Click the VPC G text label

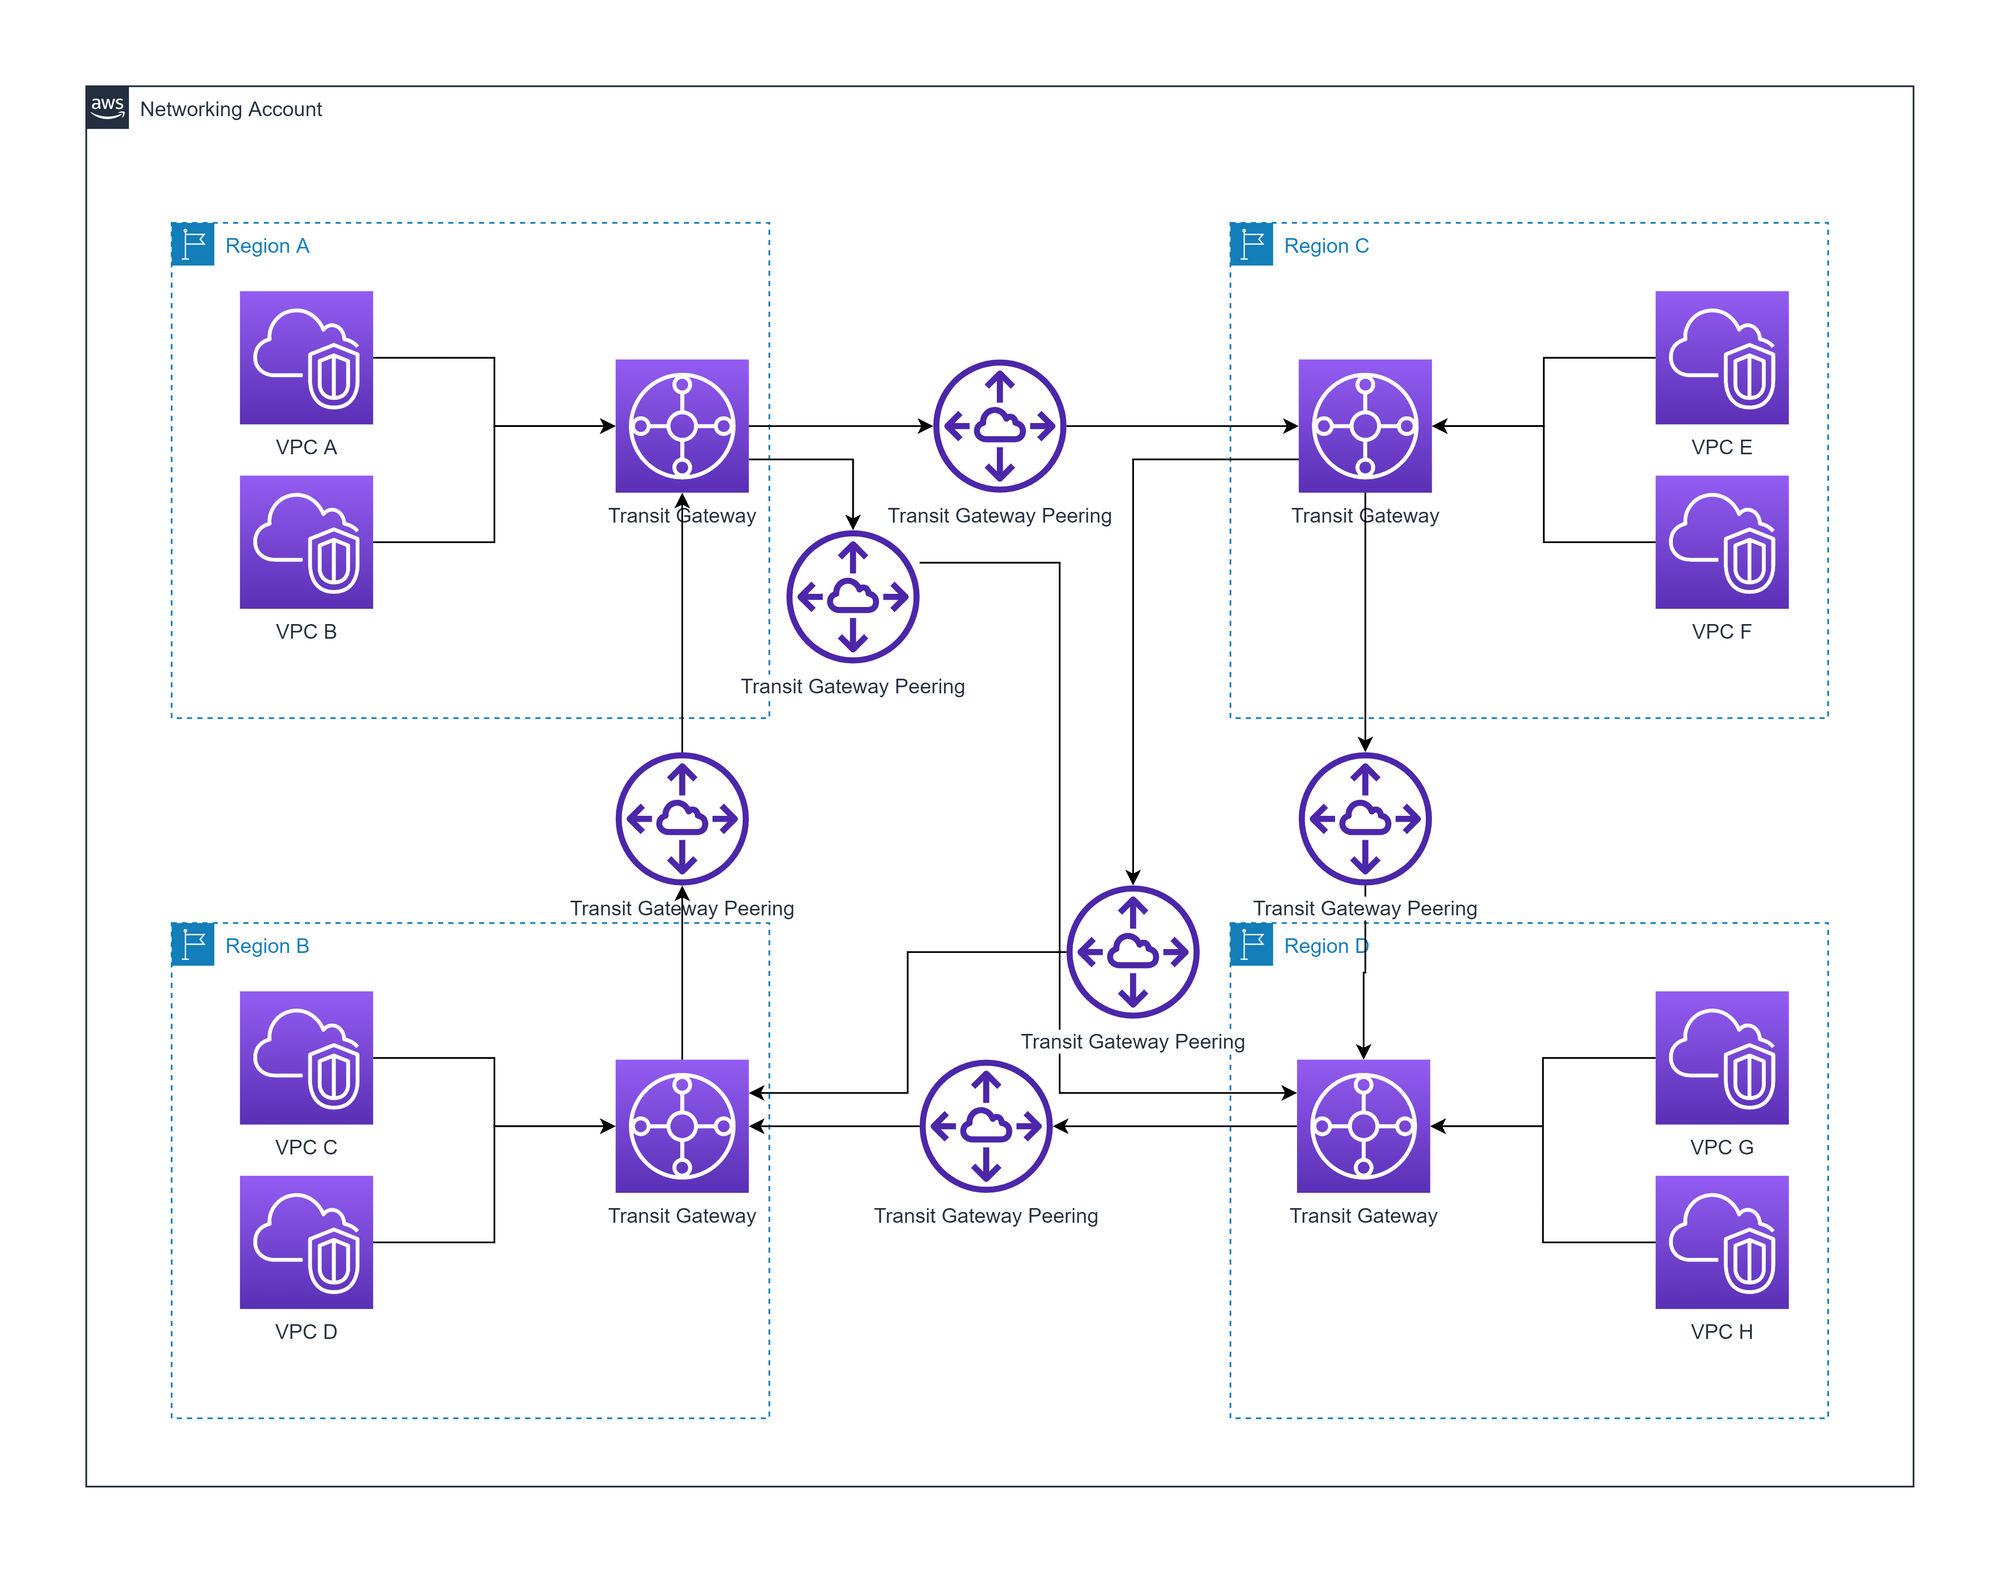click(1722, 1147)
